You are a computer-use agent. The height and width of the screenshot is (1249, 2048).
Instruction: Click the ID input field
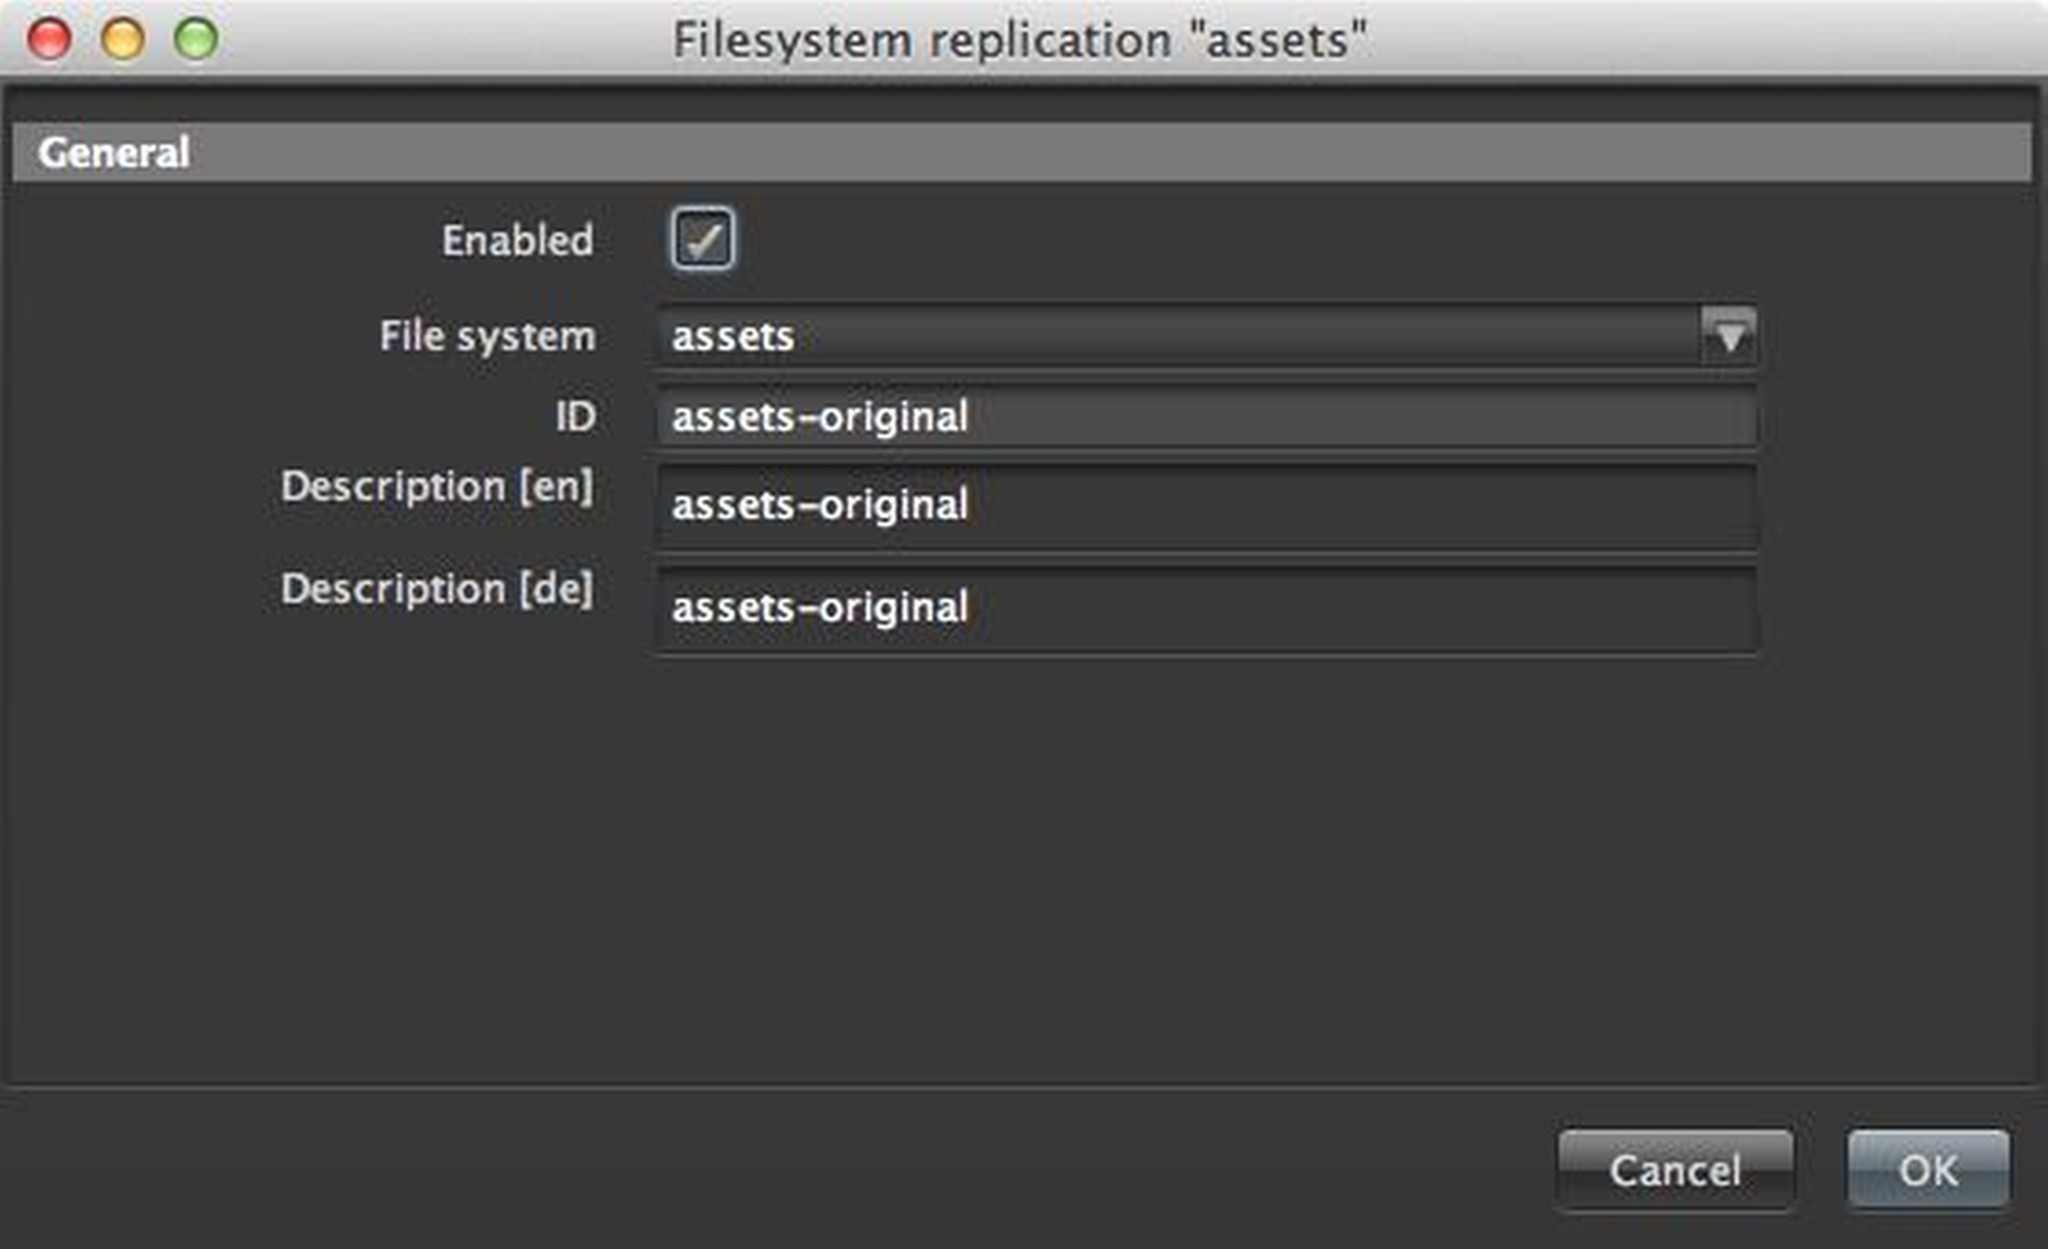(x=1200, y=417)
